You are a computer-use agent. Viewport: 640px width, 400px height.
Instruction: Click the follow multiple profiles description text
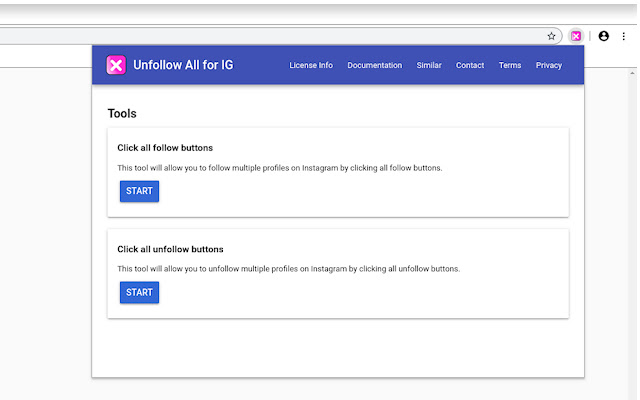[280, 168]
